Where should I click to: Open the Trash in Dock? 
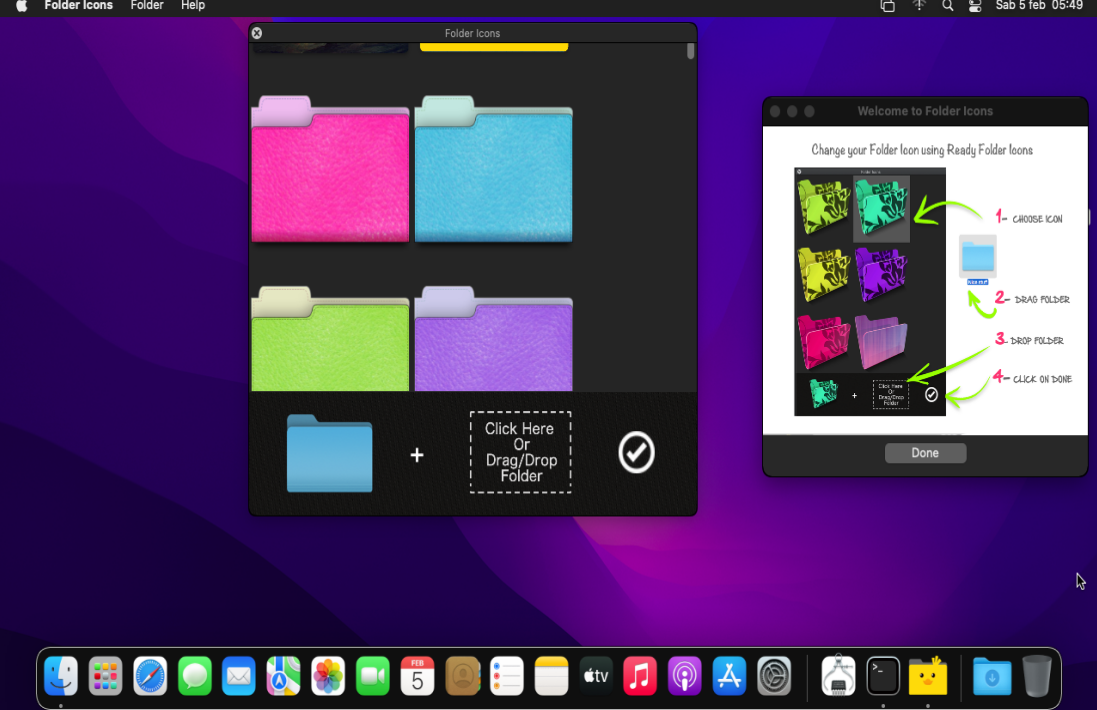pyautogui.click(x=1037, y=676)
